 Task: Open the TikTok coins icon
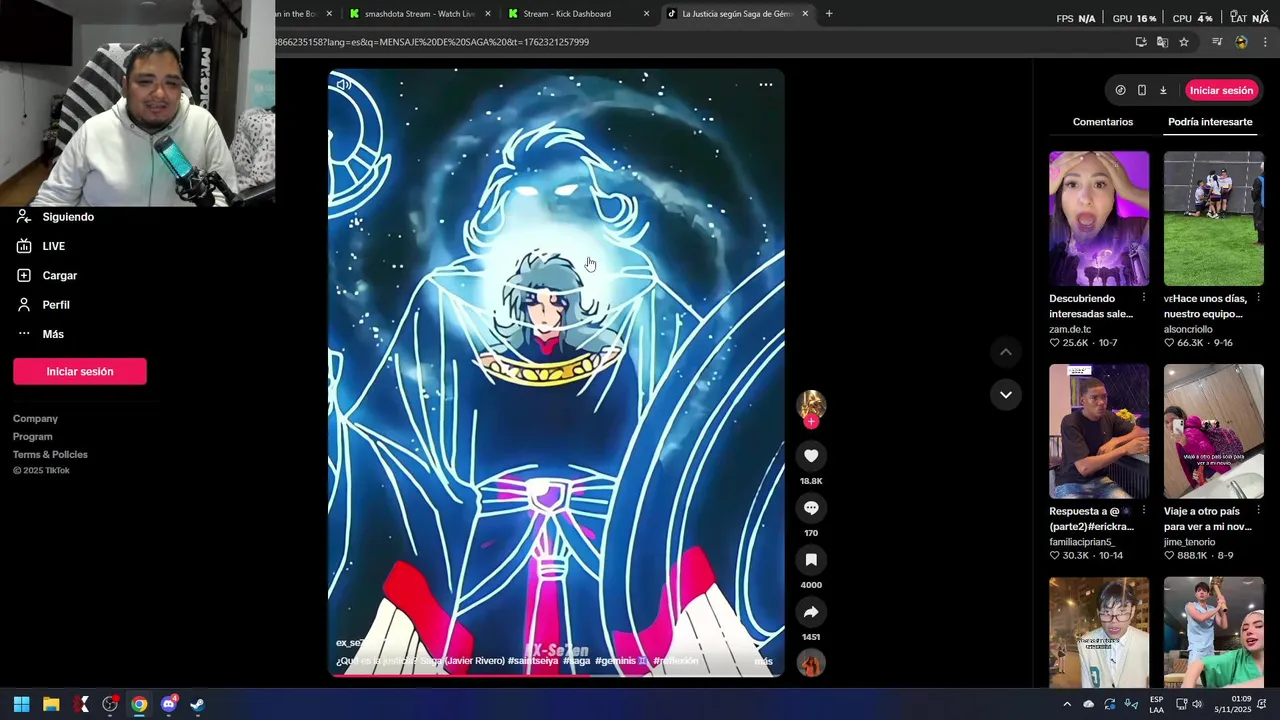(x=1120, y=90)
